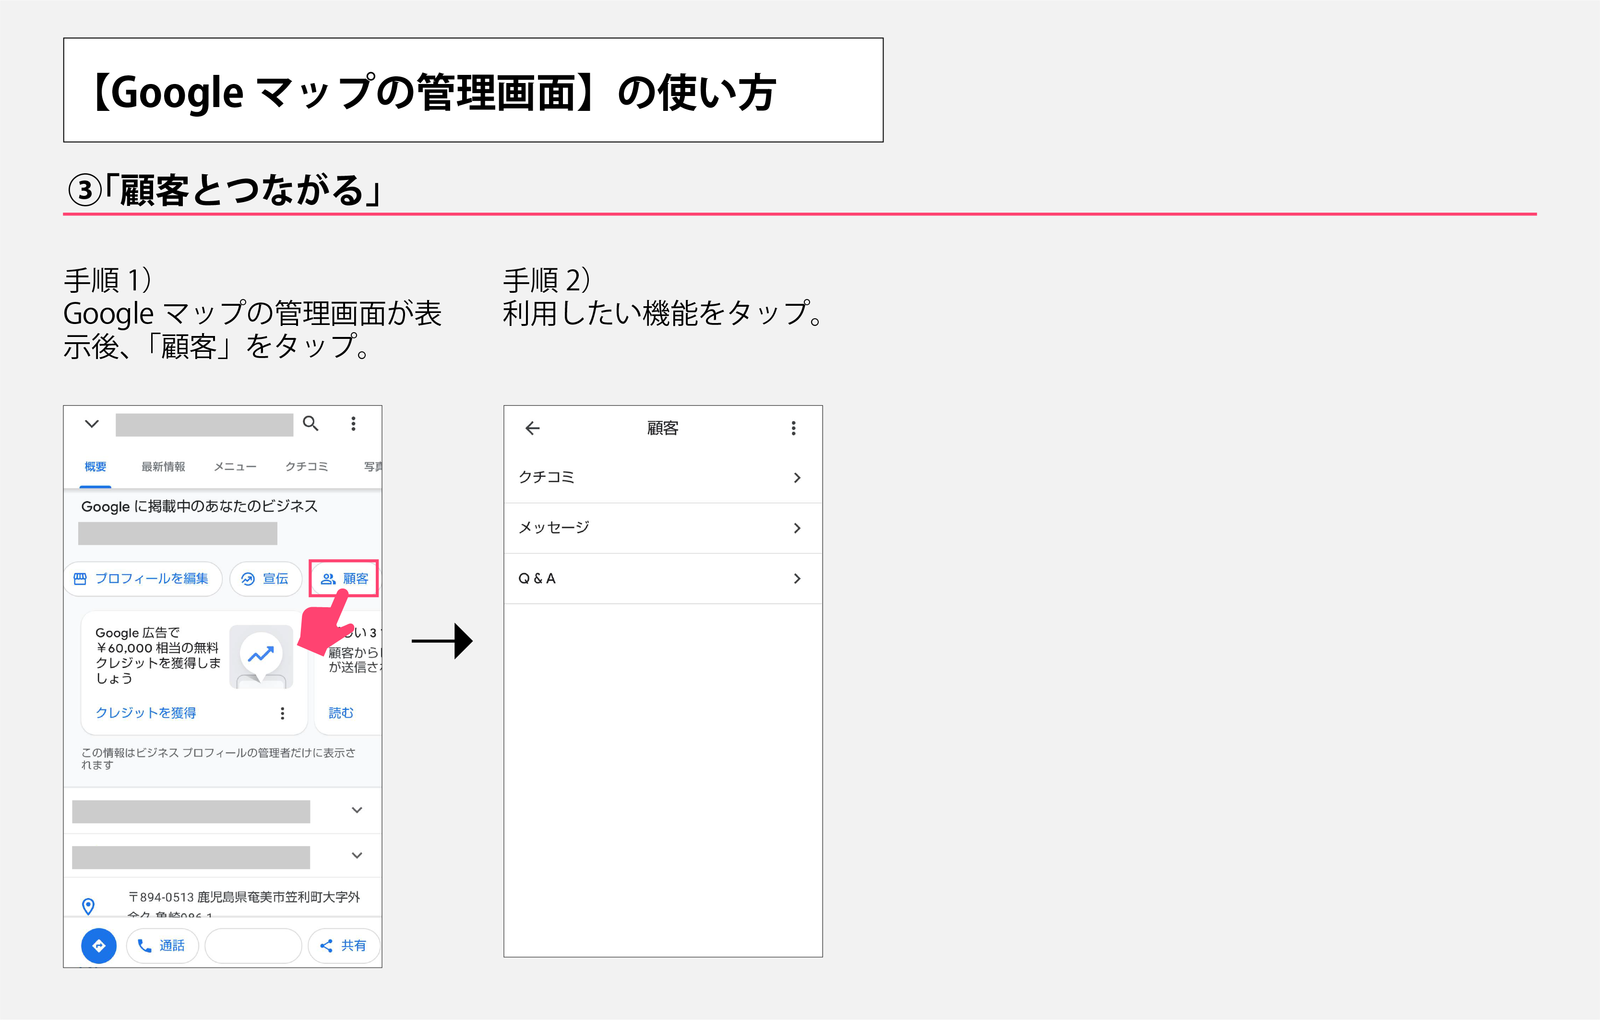Open the ad card's three-dot menu
This screenshot has width=1600, height=1020.
282,713
